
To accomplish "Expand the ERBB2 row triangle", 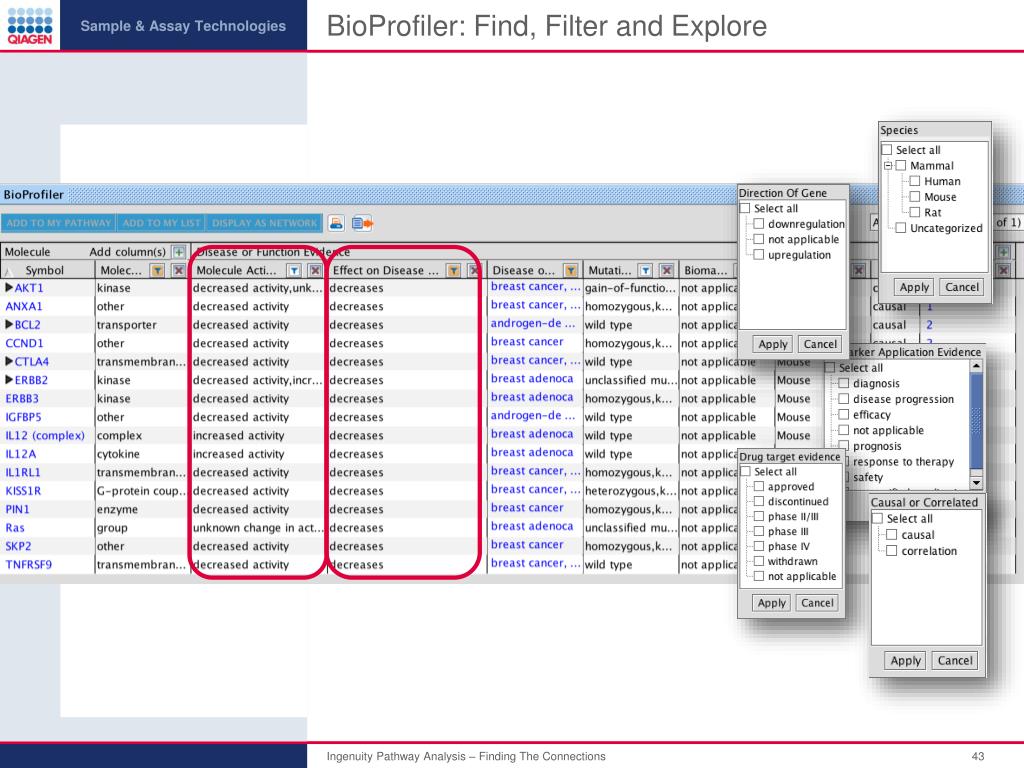I will click(x=9, y=379).
